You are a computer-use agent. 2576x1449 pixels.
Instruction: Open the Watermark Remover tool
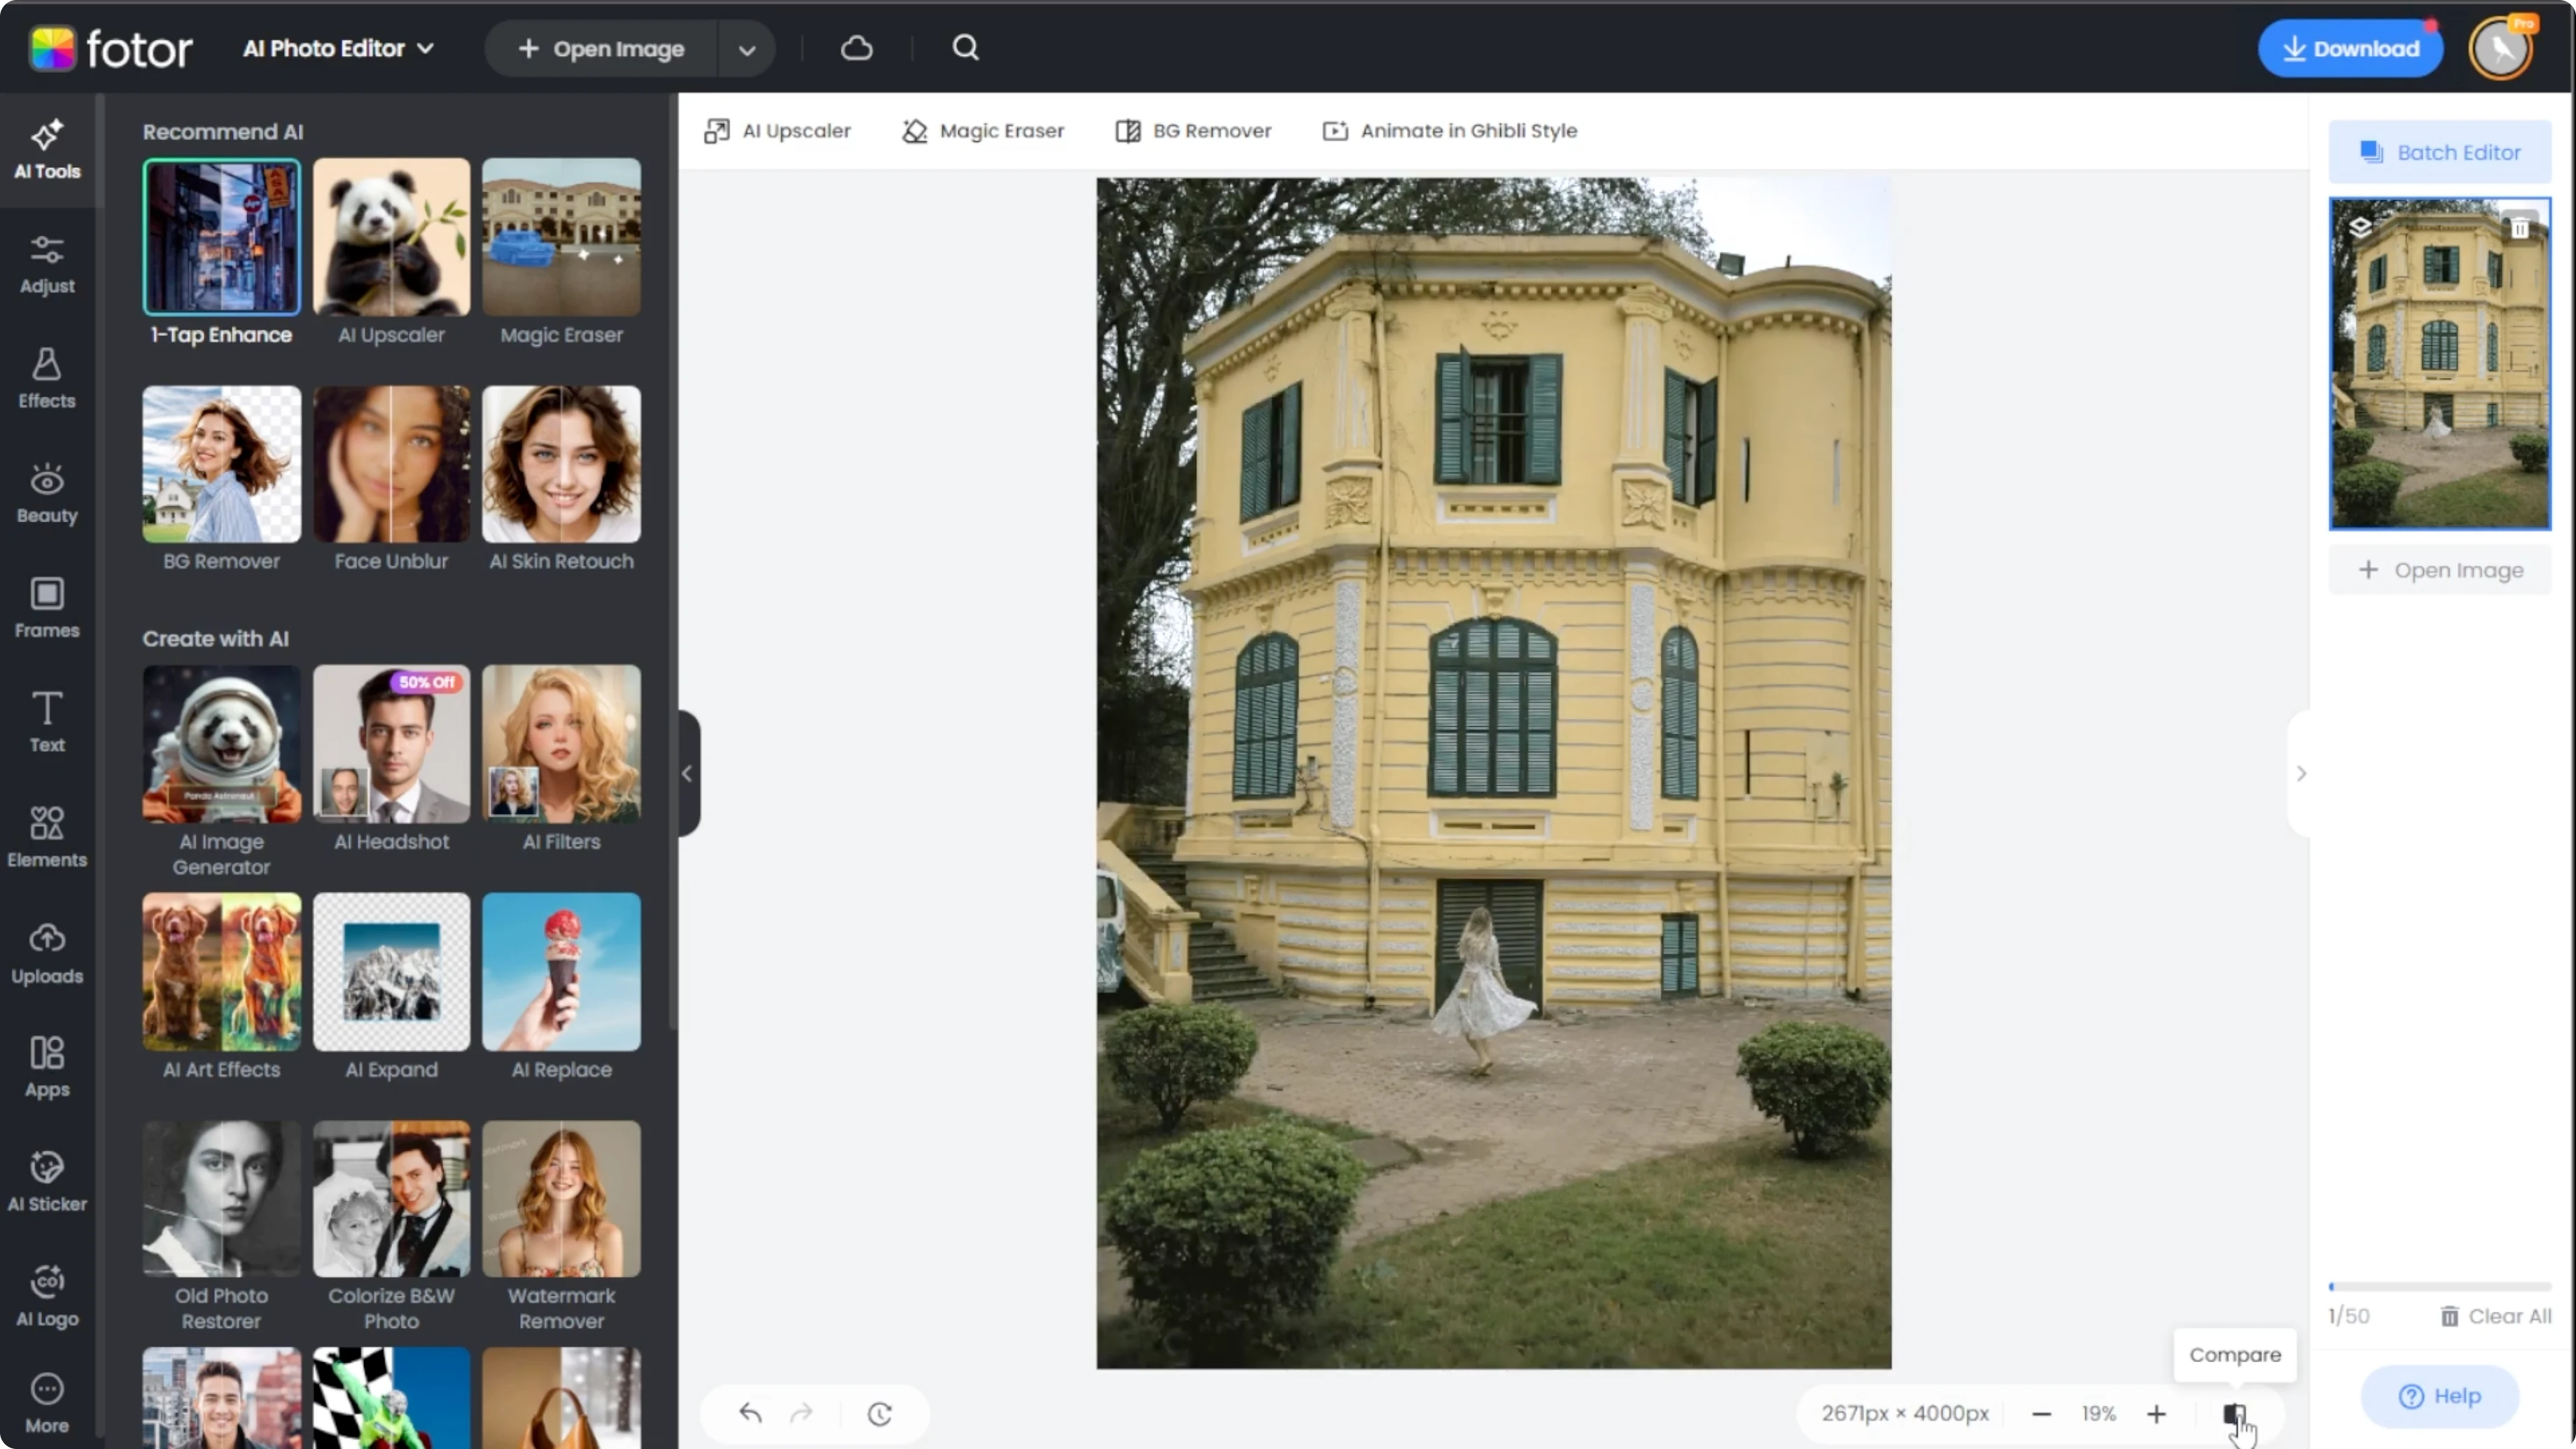(561, 1227)
